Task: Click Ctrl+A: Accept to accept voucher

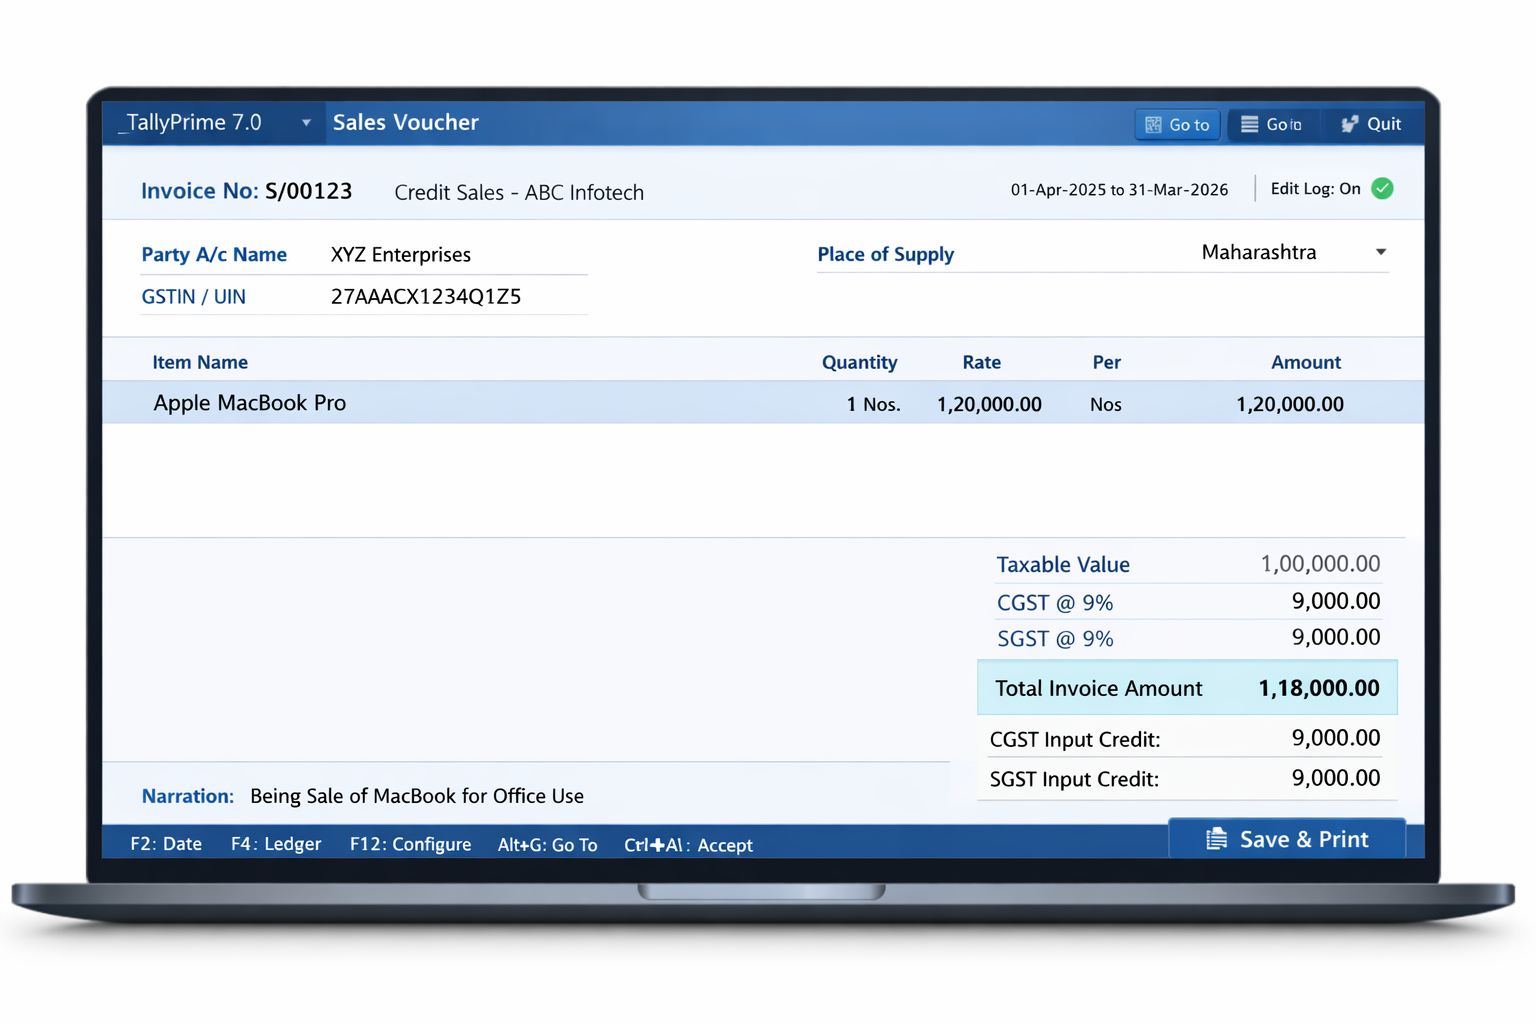Action: pyautogui.click(x=688, y=845)
